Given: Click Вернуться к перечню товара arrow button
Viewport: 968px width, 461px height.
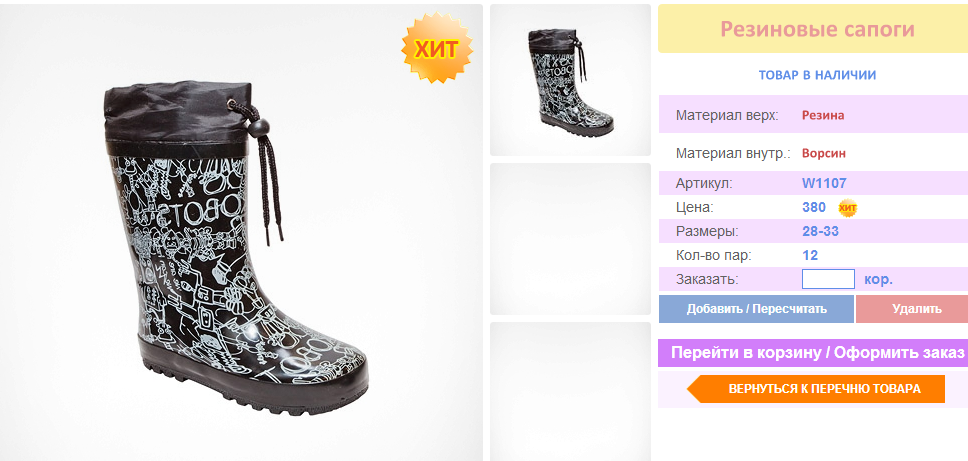Looking at the screenshot, I should pos(816,389).
